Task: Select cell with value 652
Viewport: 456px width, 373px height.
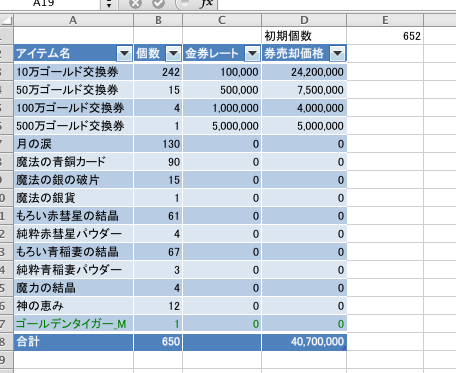Action: click(385, 36)
